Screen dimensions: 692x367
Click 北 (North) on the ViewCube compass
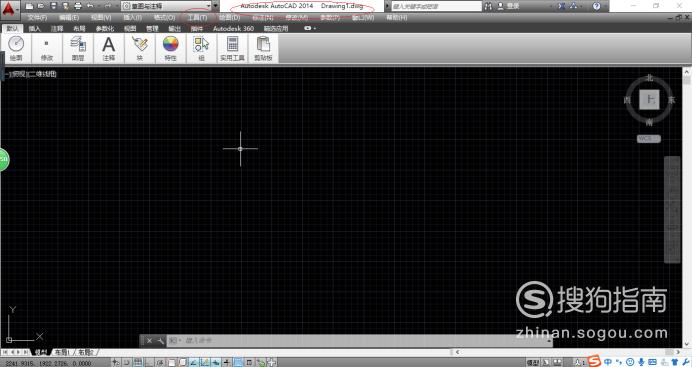(x=649, y=78)
